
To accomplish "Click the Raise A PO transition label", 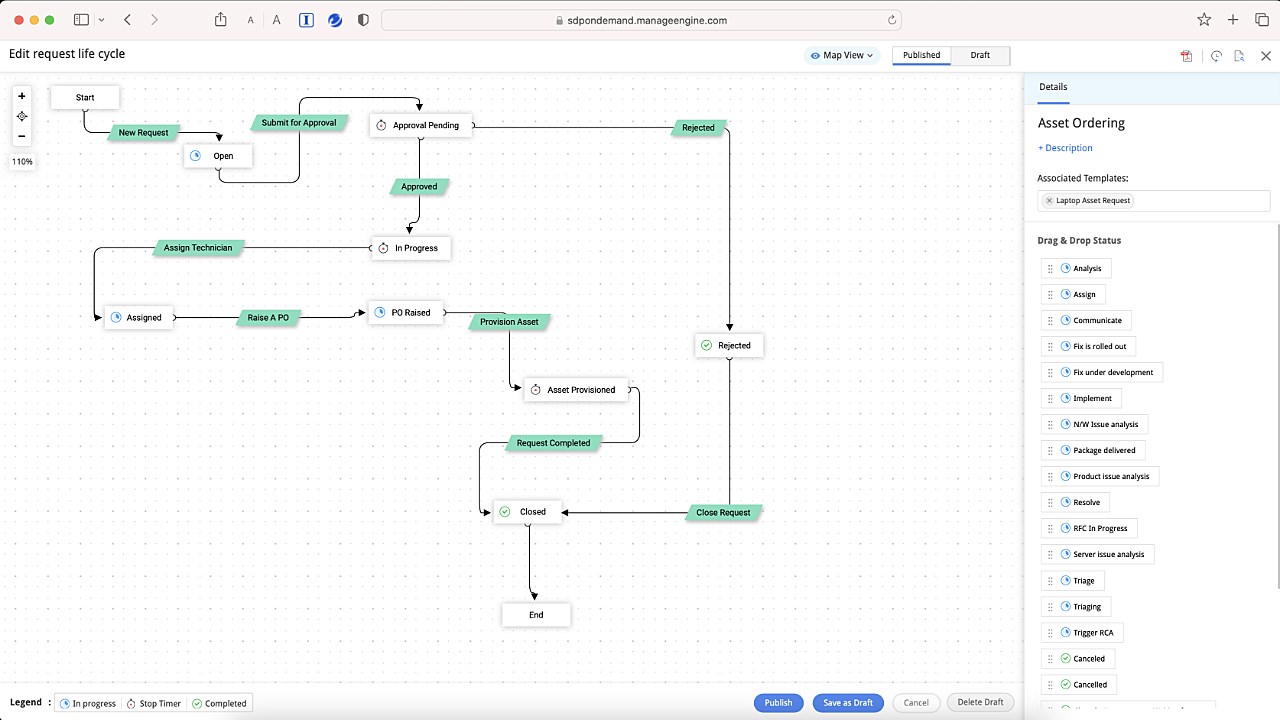I will coord(268,318).
